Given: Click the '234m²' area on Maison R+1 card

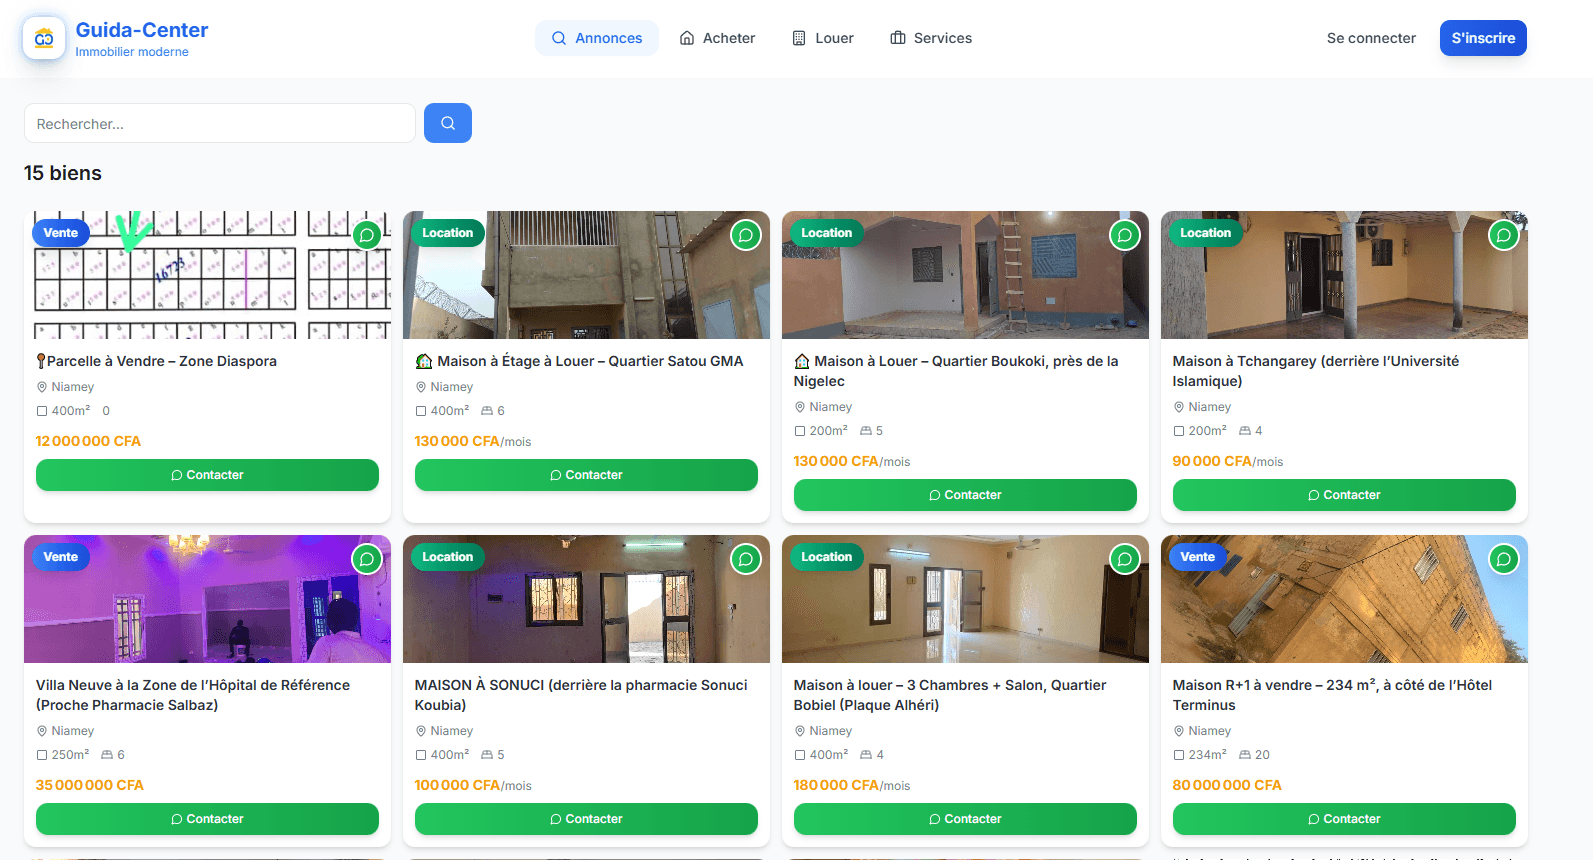Looking at the screenshot, I should click(x=1200, y=755).
